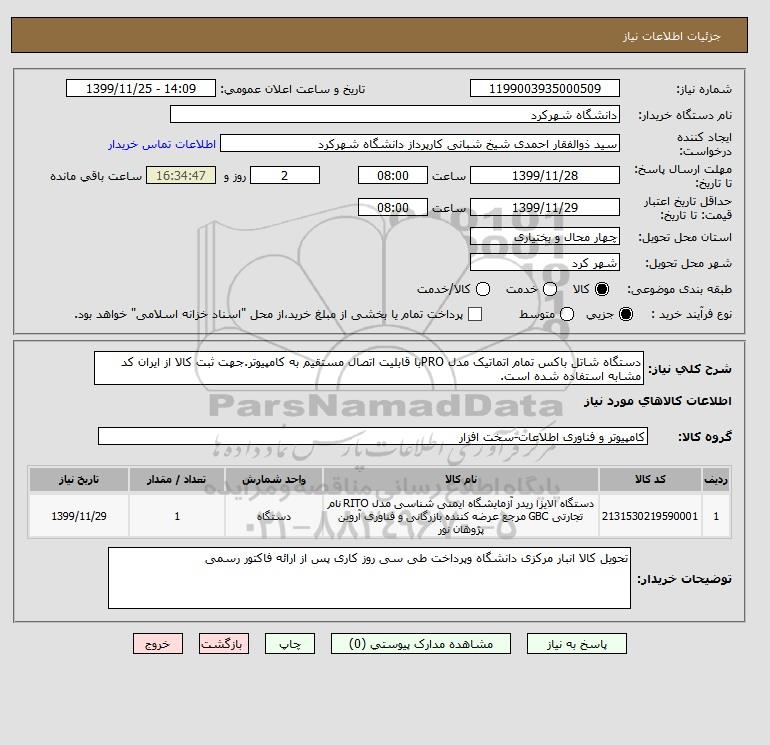The image size is (770, 745).
Task: Click the اطلاعات کالاهای مورد نیاز heading
Action: tap(658, 401)
